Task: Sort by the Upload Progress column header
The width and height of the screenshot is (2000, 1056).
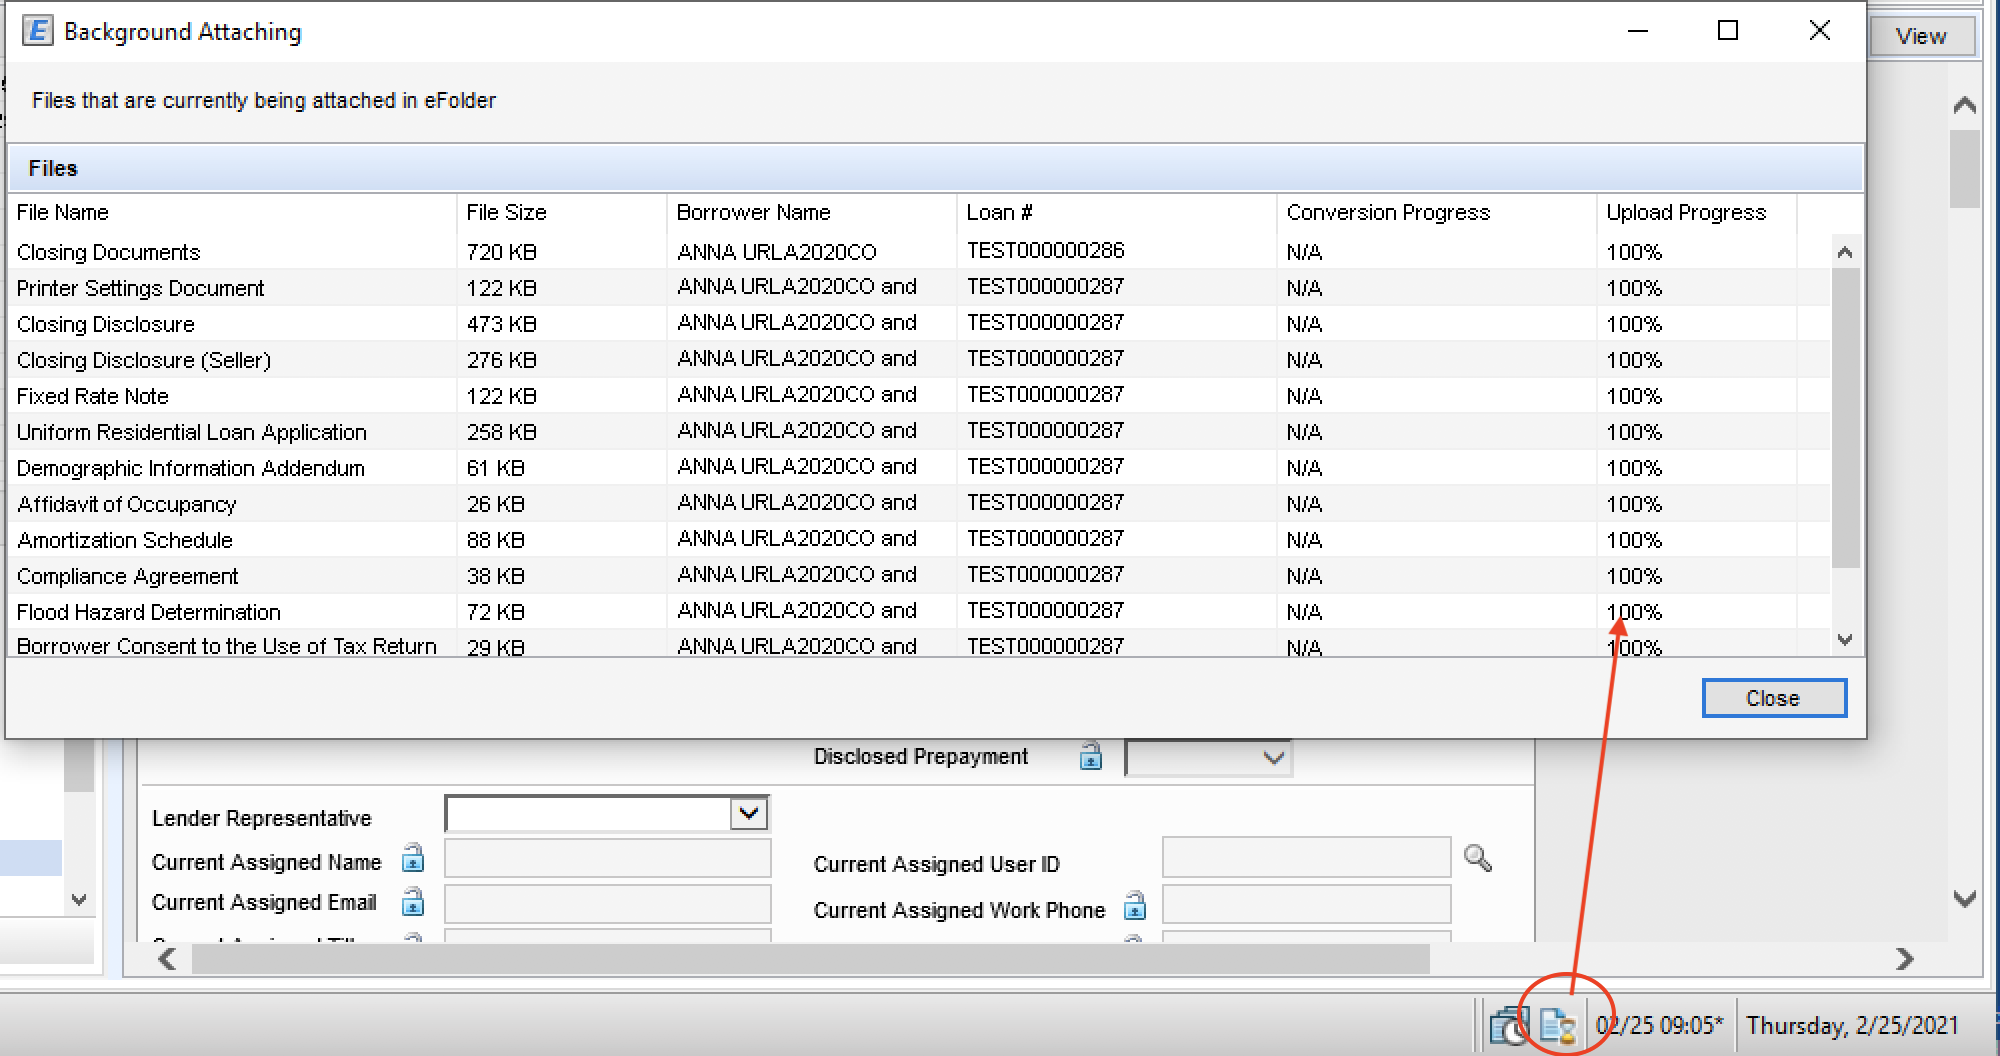Action: coord(1686,212)
